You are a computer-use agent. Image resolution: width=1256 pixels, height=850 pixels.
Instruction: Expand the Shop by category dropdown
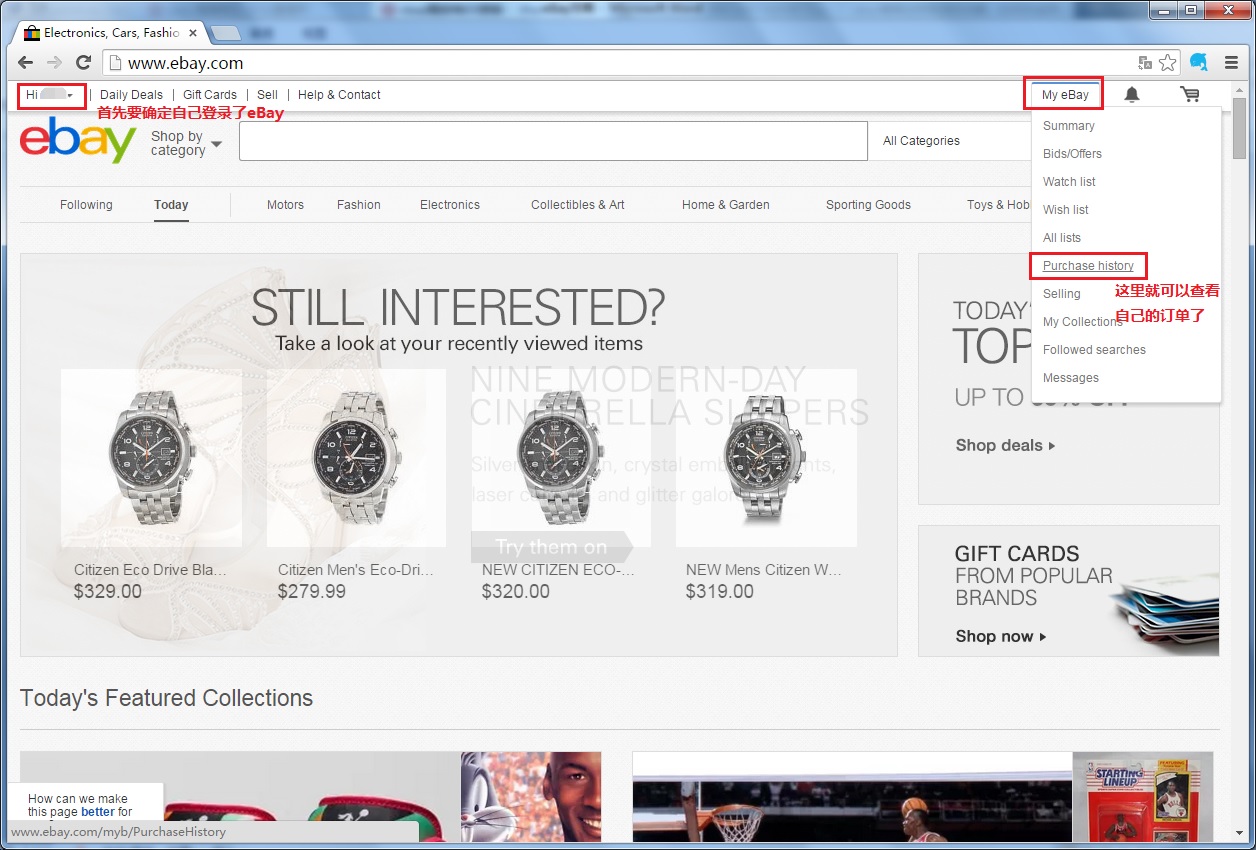(186, 143)
